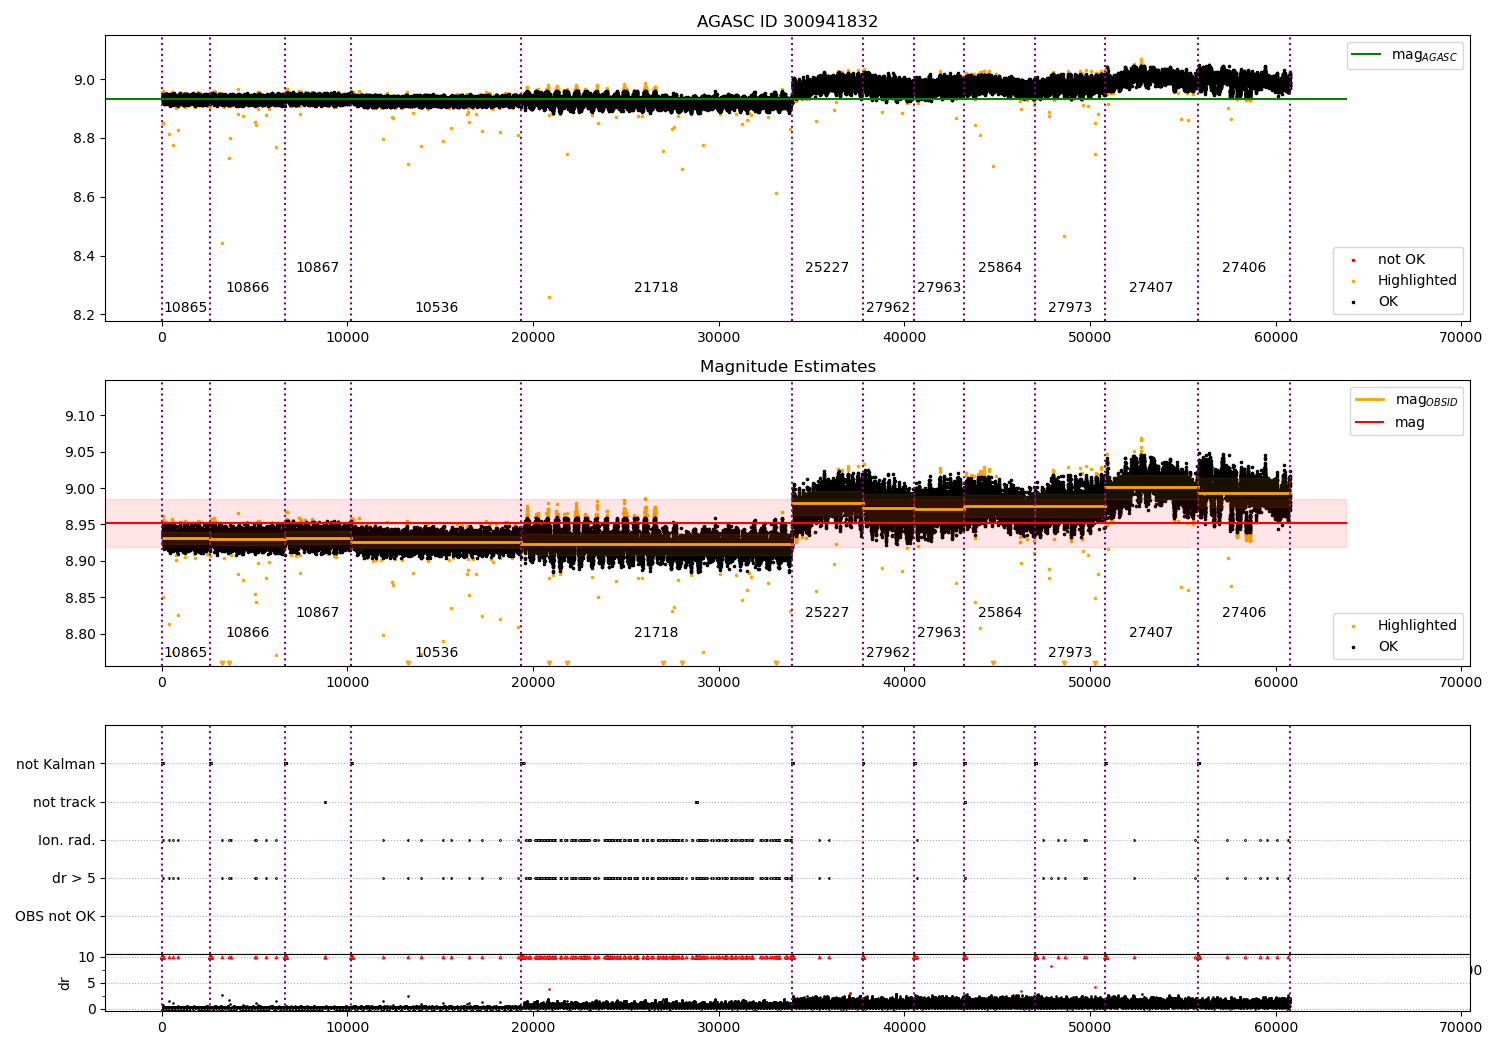1500x1050 pixels.
Task: Click label 21718 in the Magnitude Estimates plot
Action: pyautogui.click(x=656, y=633)
